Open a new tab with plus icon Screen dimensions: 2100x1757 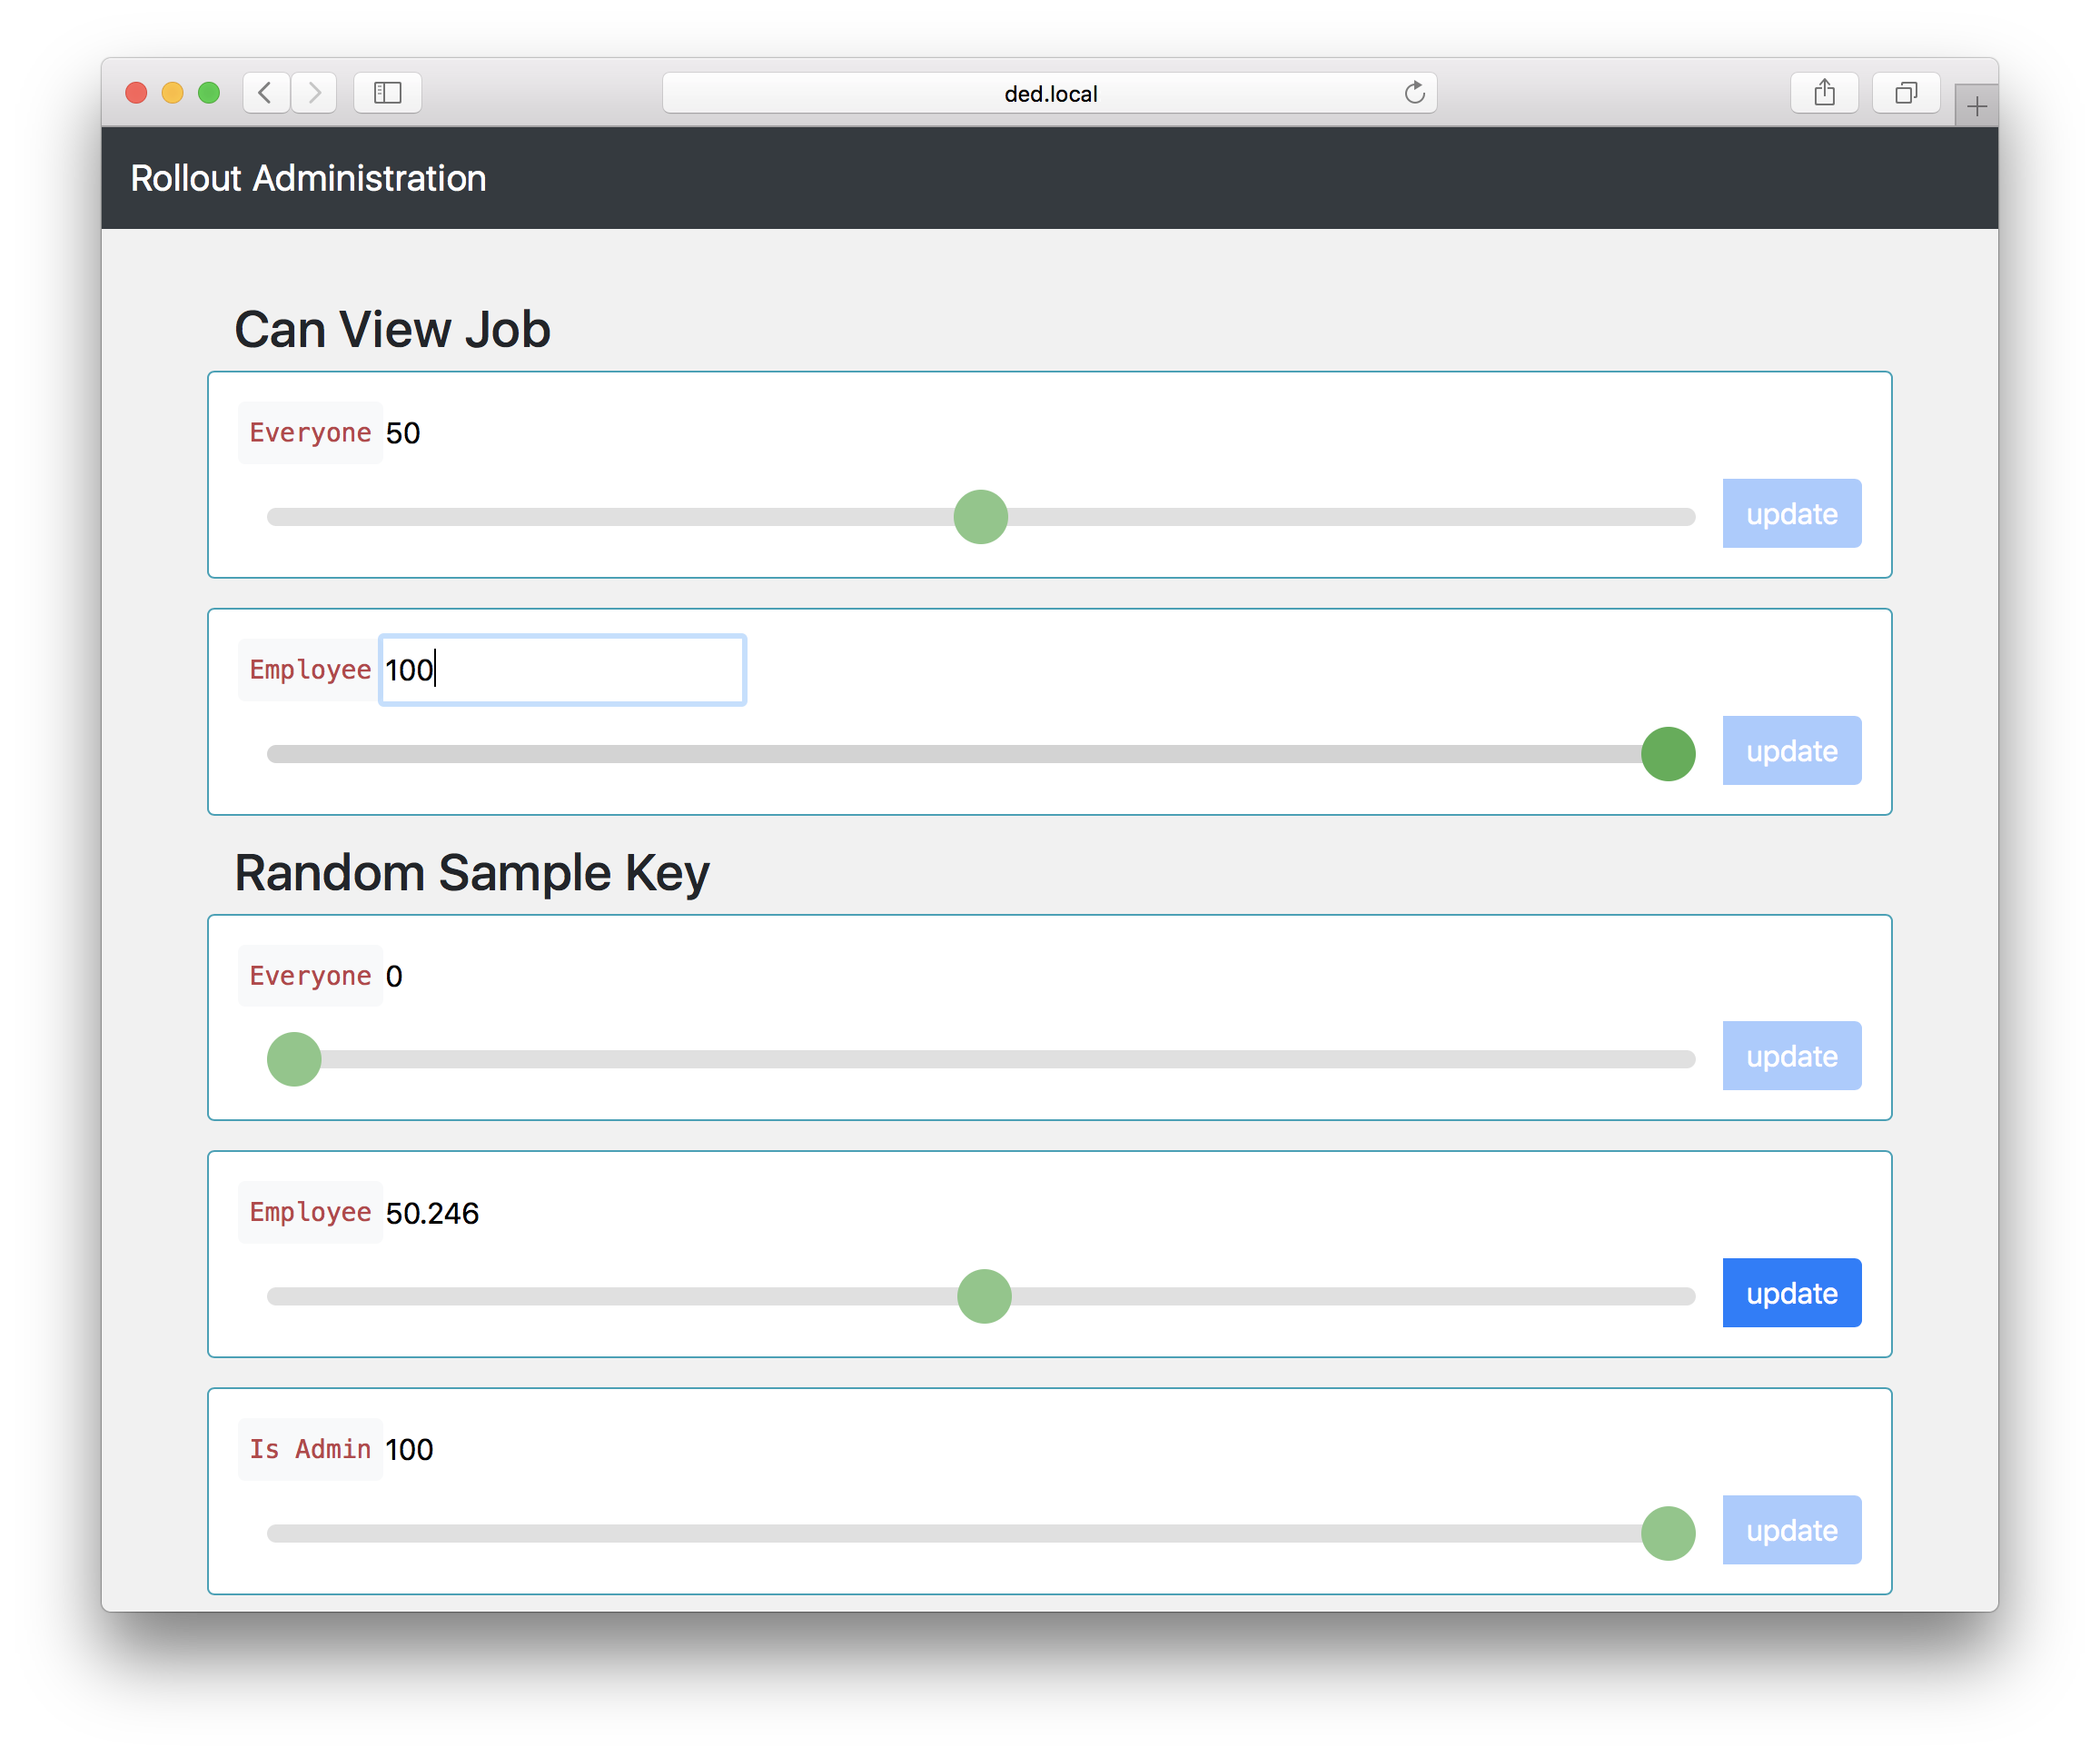tap(1976, 106)
